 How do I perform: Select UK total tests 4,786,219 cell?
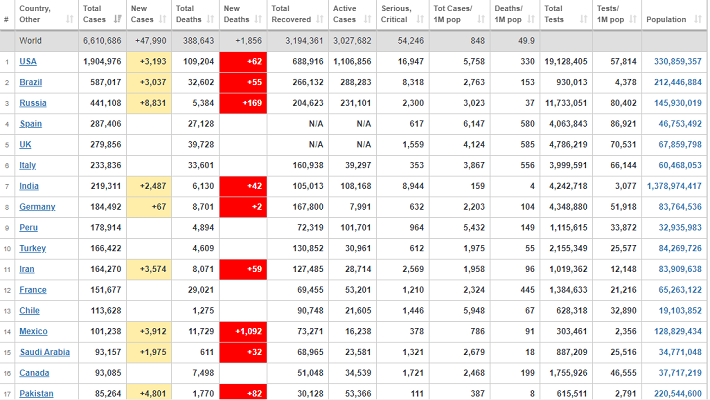coord(566,145)
